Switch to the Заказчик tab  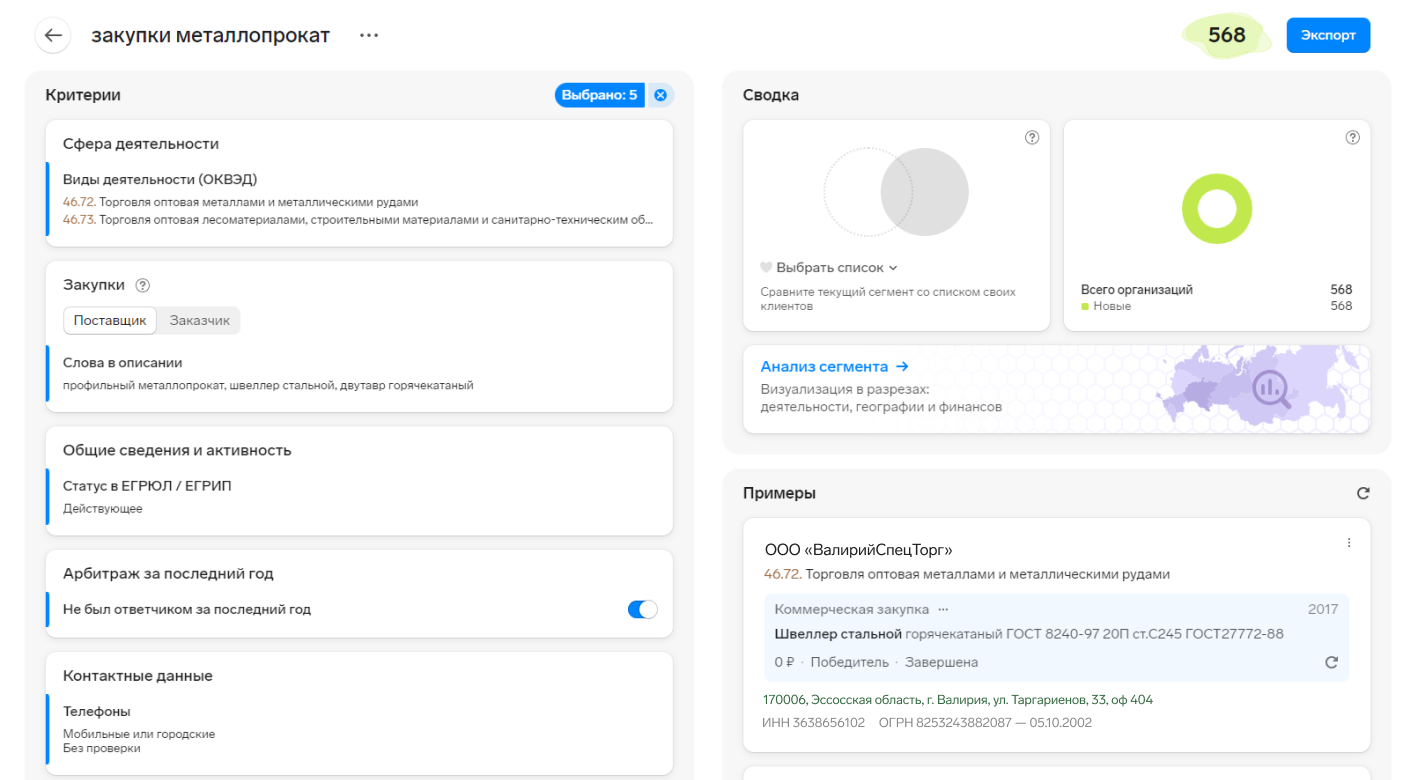(x=199, y=320)
